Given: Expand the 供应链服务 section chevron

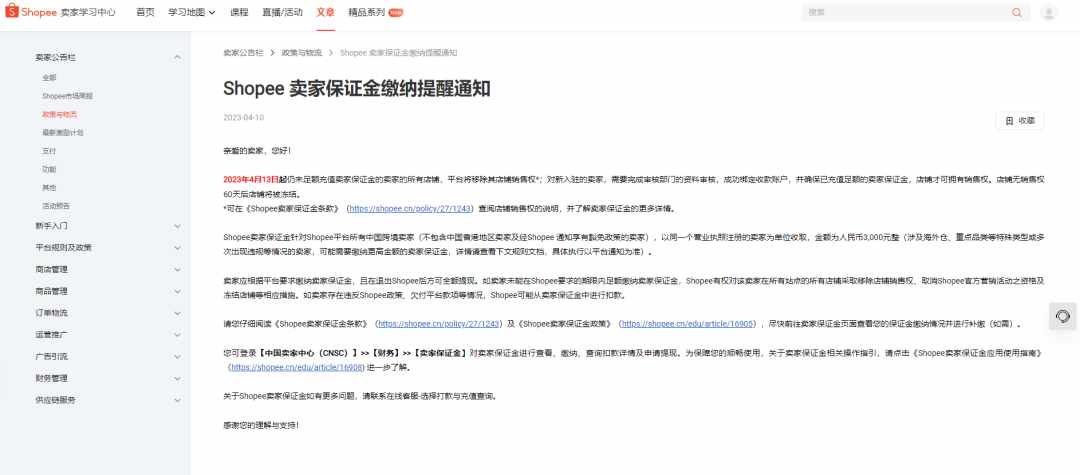Looking at the screenshot, I should coord(177,400).
